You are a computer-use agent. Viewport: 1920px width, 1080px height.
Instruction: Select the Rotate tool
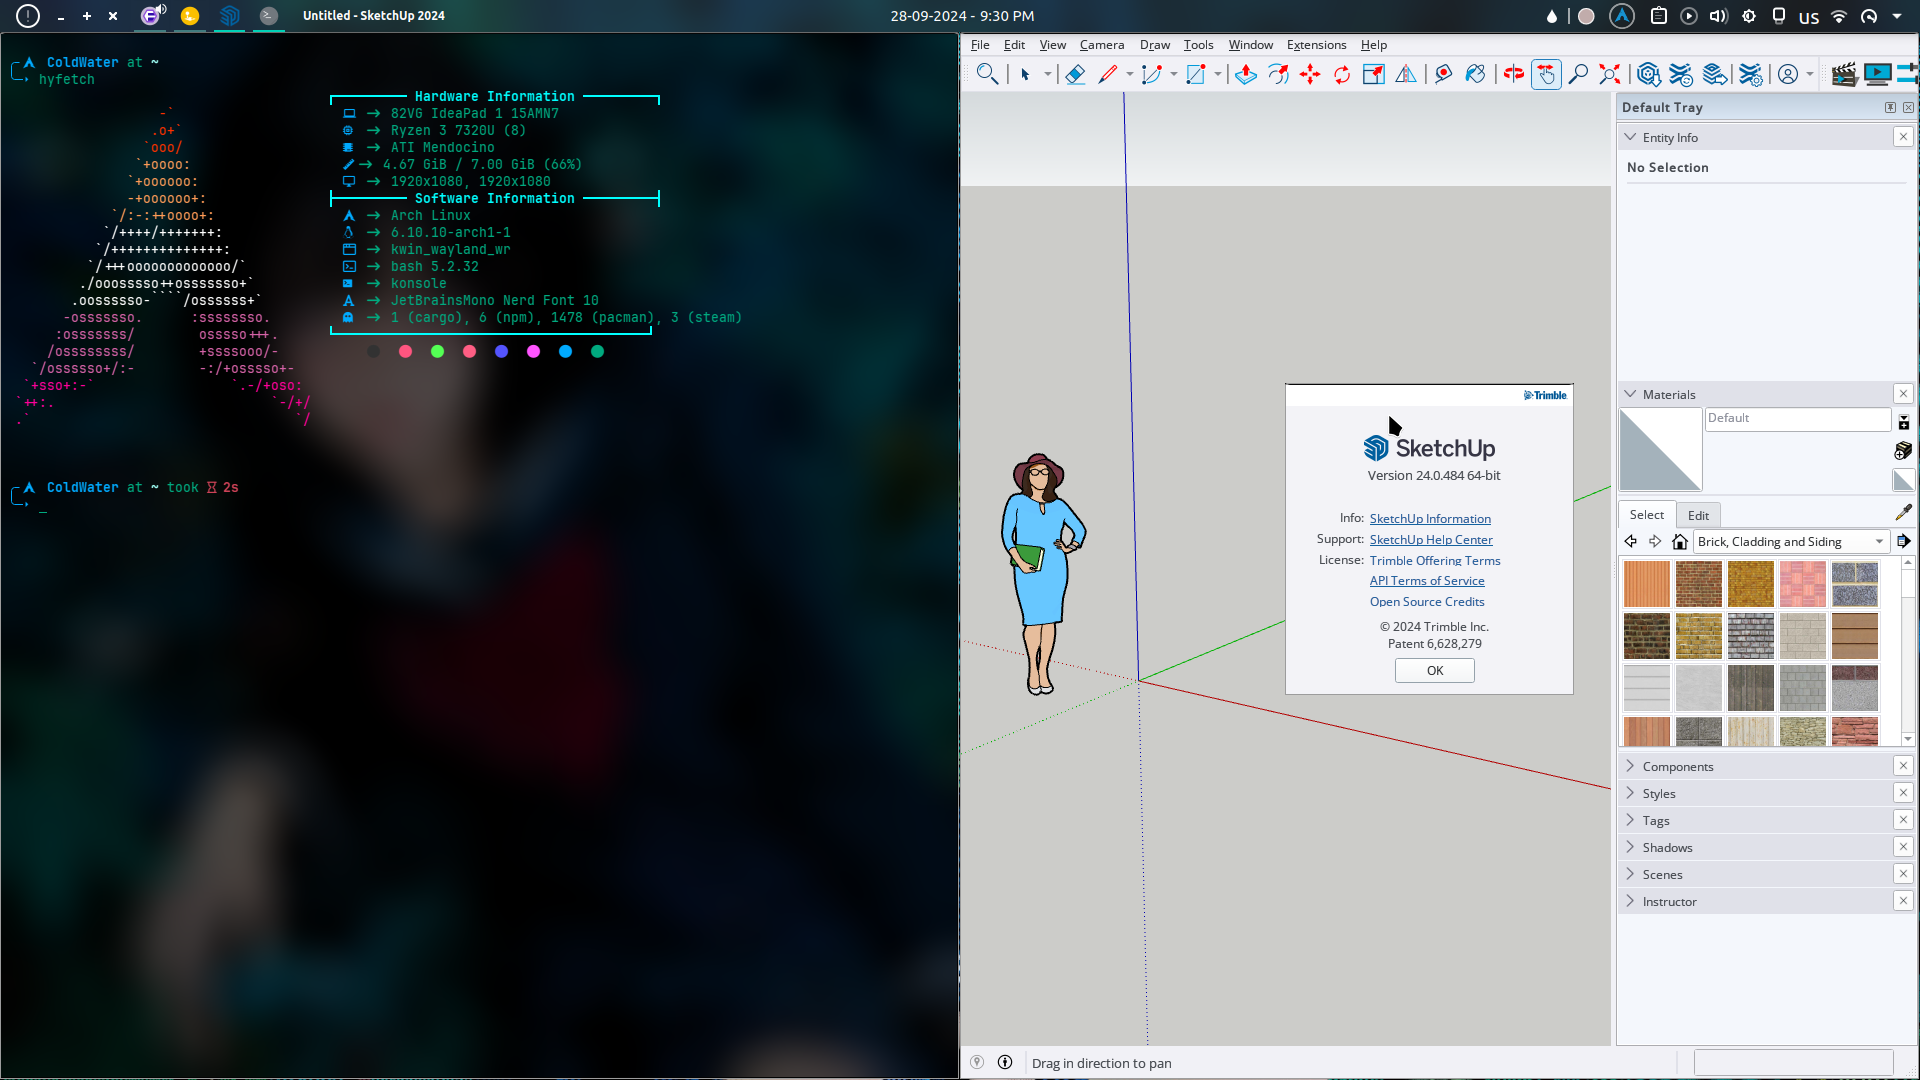pos(1342,74)
